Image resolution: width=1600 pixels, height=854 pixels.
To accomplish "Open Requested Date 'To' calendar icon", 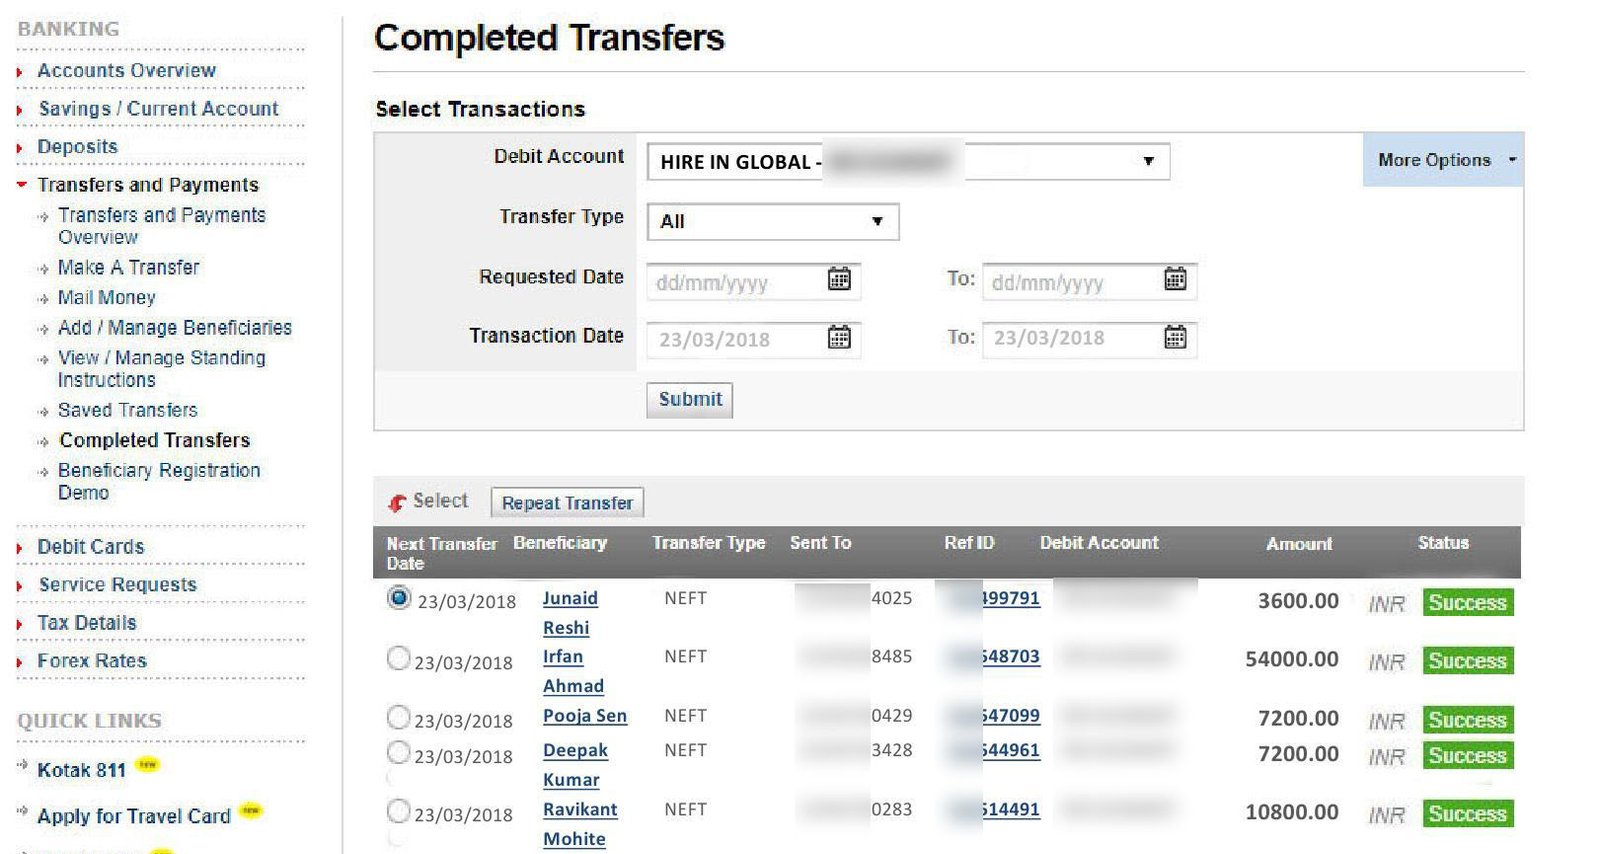I will [x=1175, y=279].
